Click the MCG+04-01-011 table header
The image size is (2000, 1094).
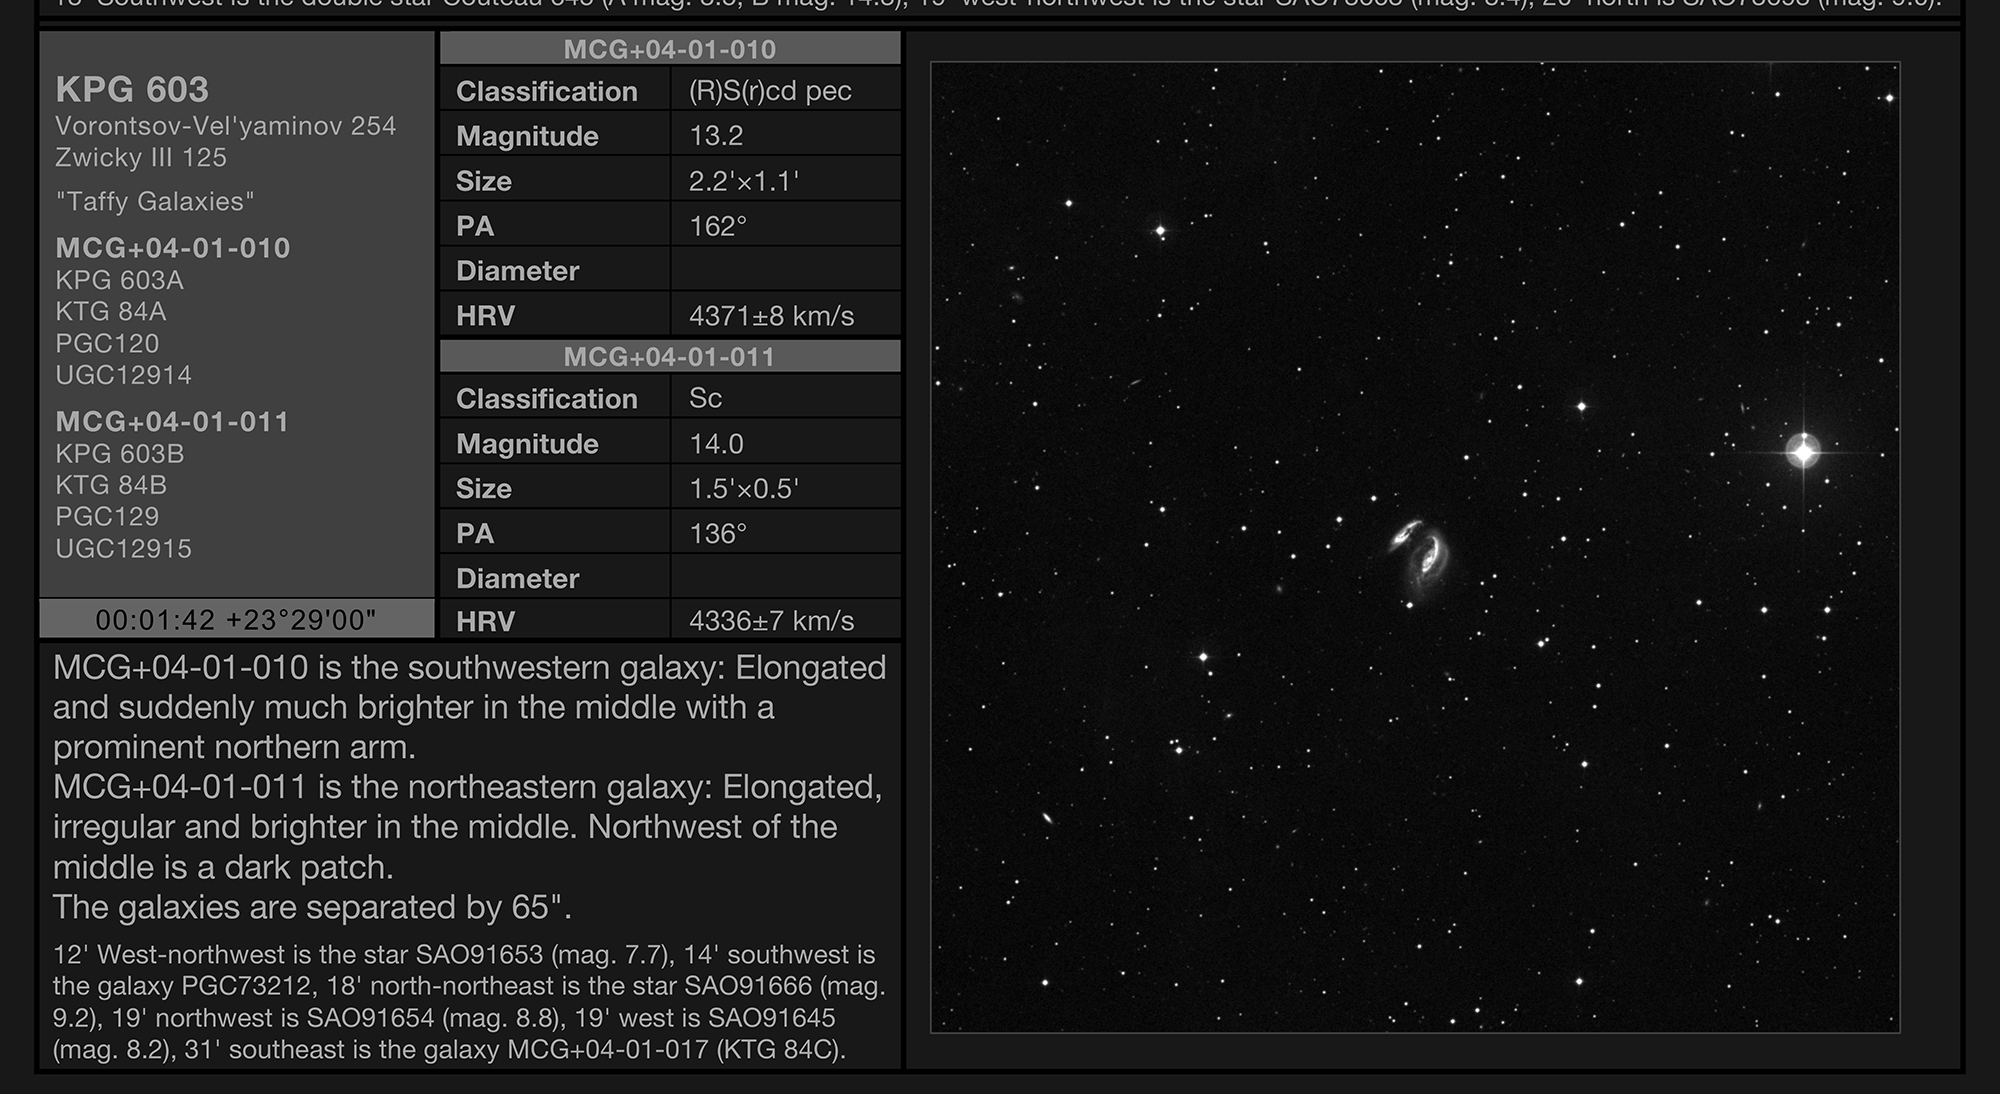tap(670, 356)
